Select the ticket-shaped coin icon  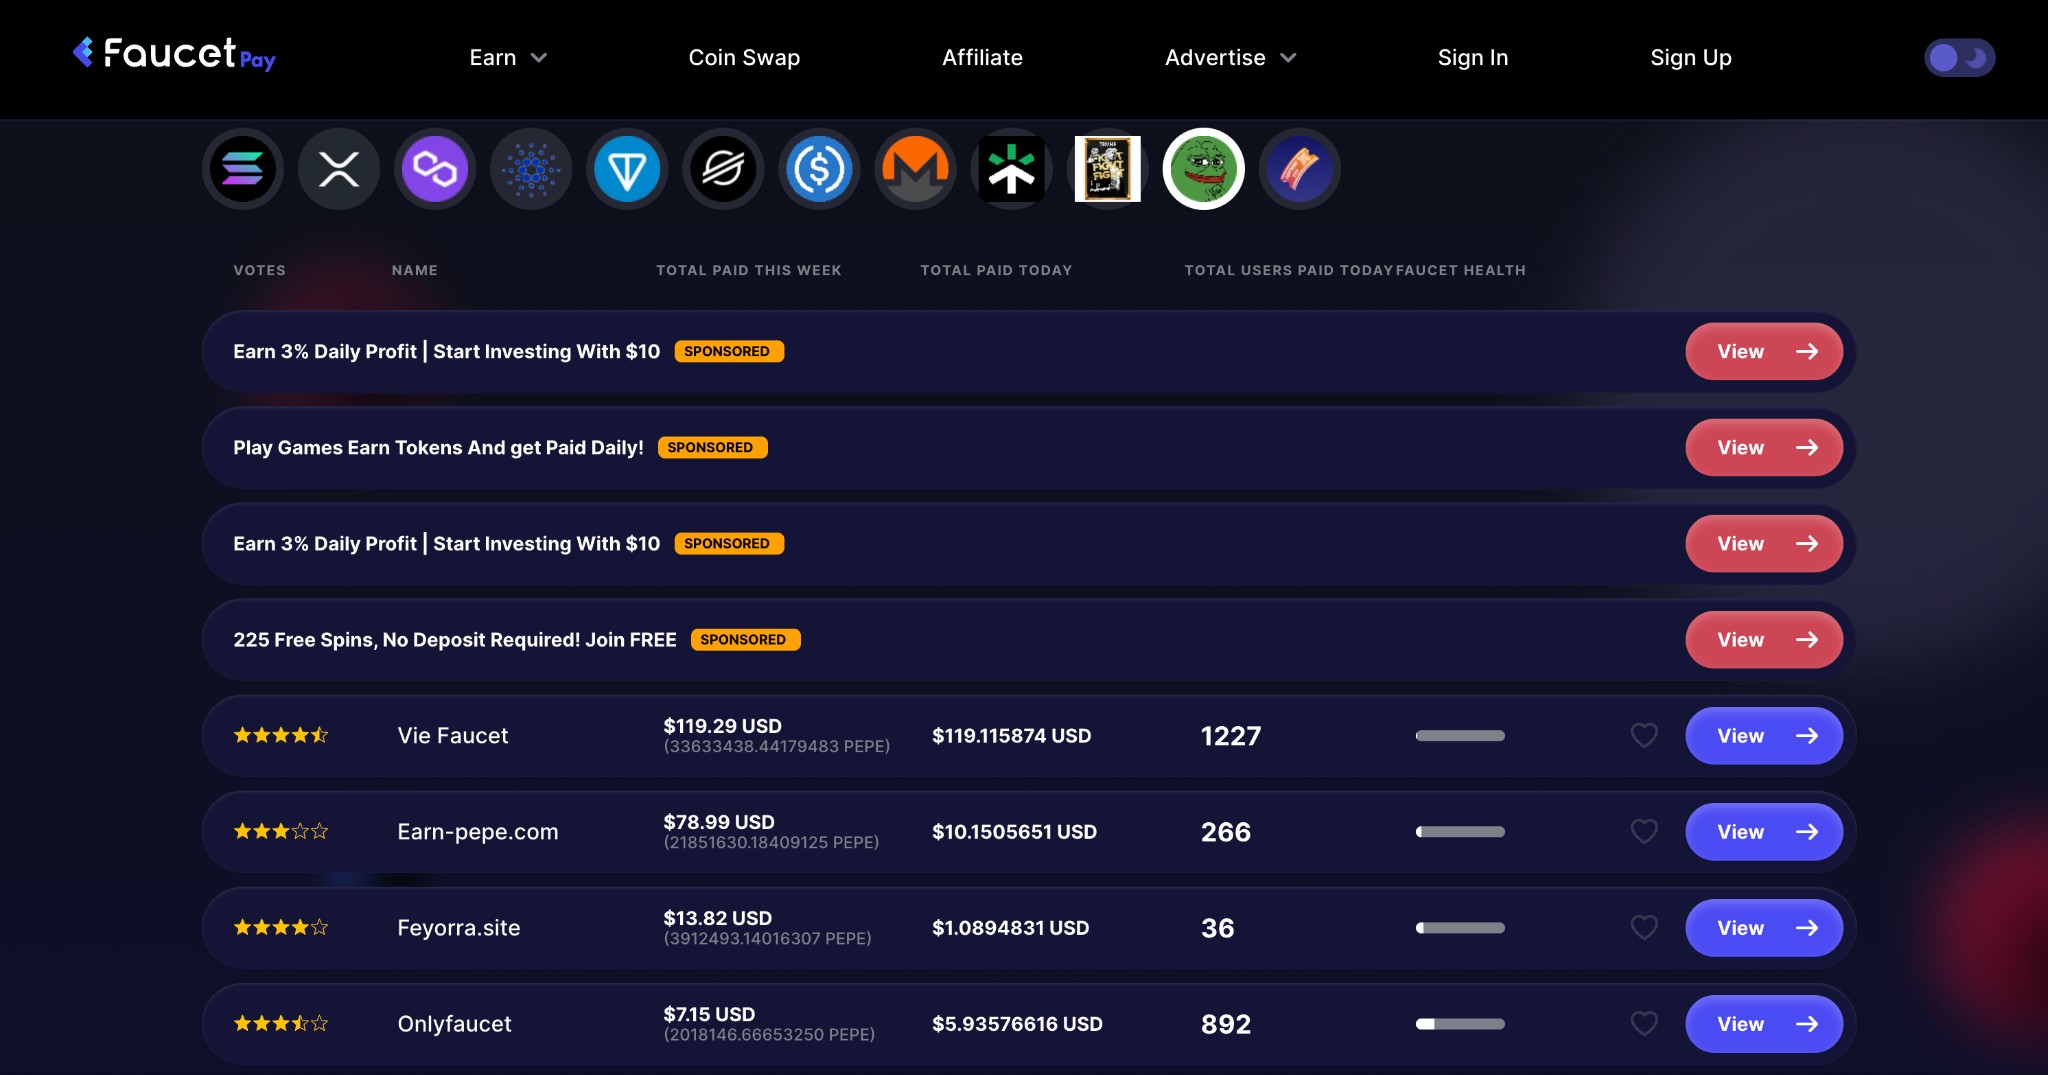1299,169
